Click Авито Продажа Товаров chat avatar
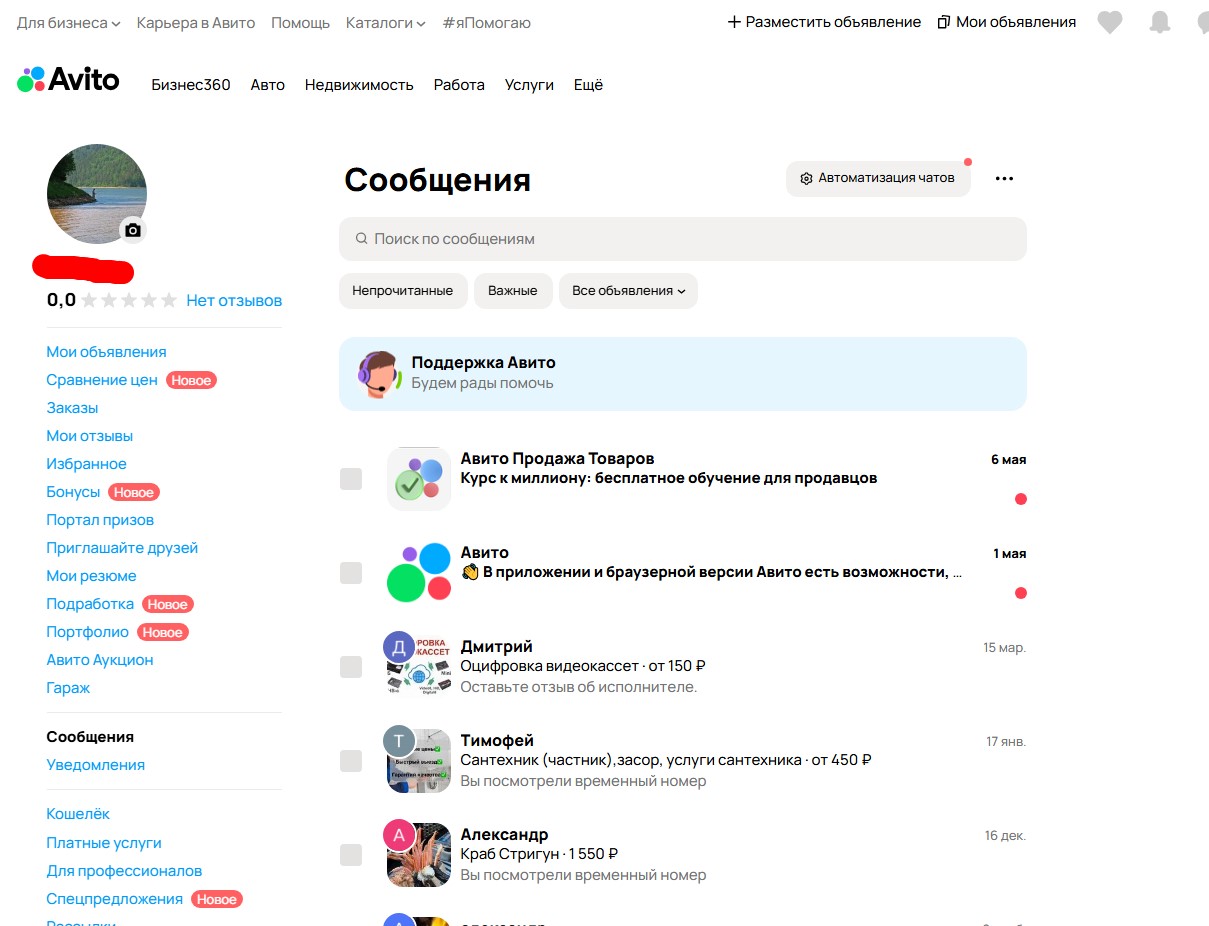This screenshot has height=926, width=1209. 419,479
